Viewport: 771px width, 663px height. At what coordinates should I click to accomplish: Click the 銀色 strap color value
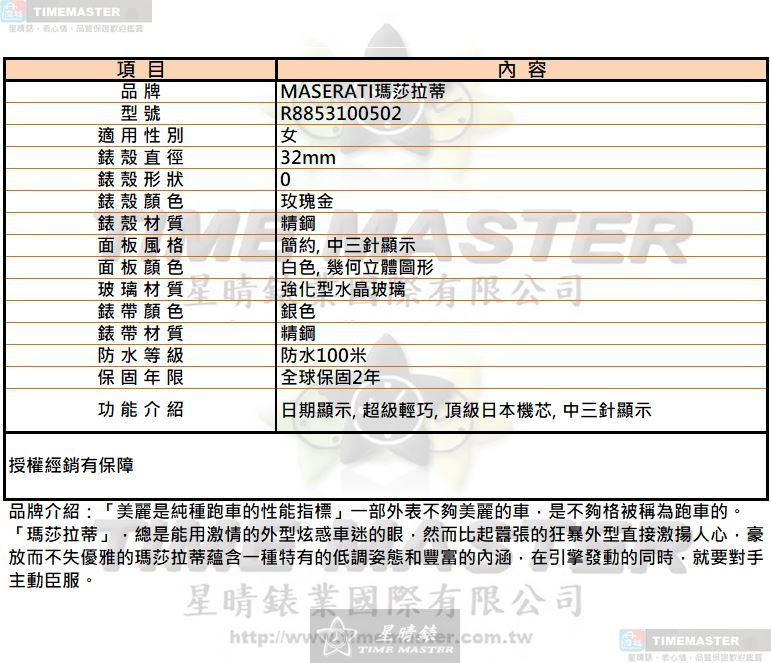point(298,311)
